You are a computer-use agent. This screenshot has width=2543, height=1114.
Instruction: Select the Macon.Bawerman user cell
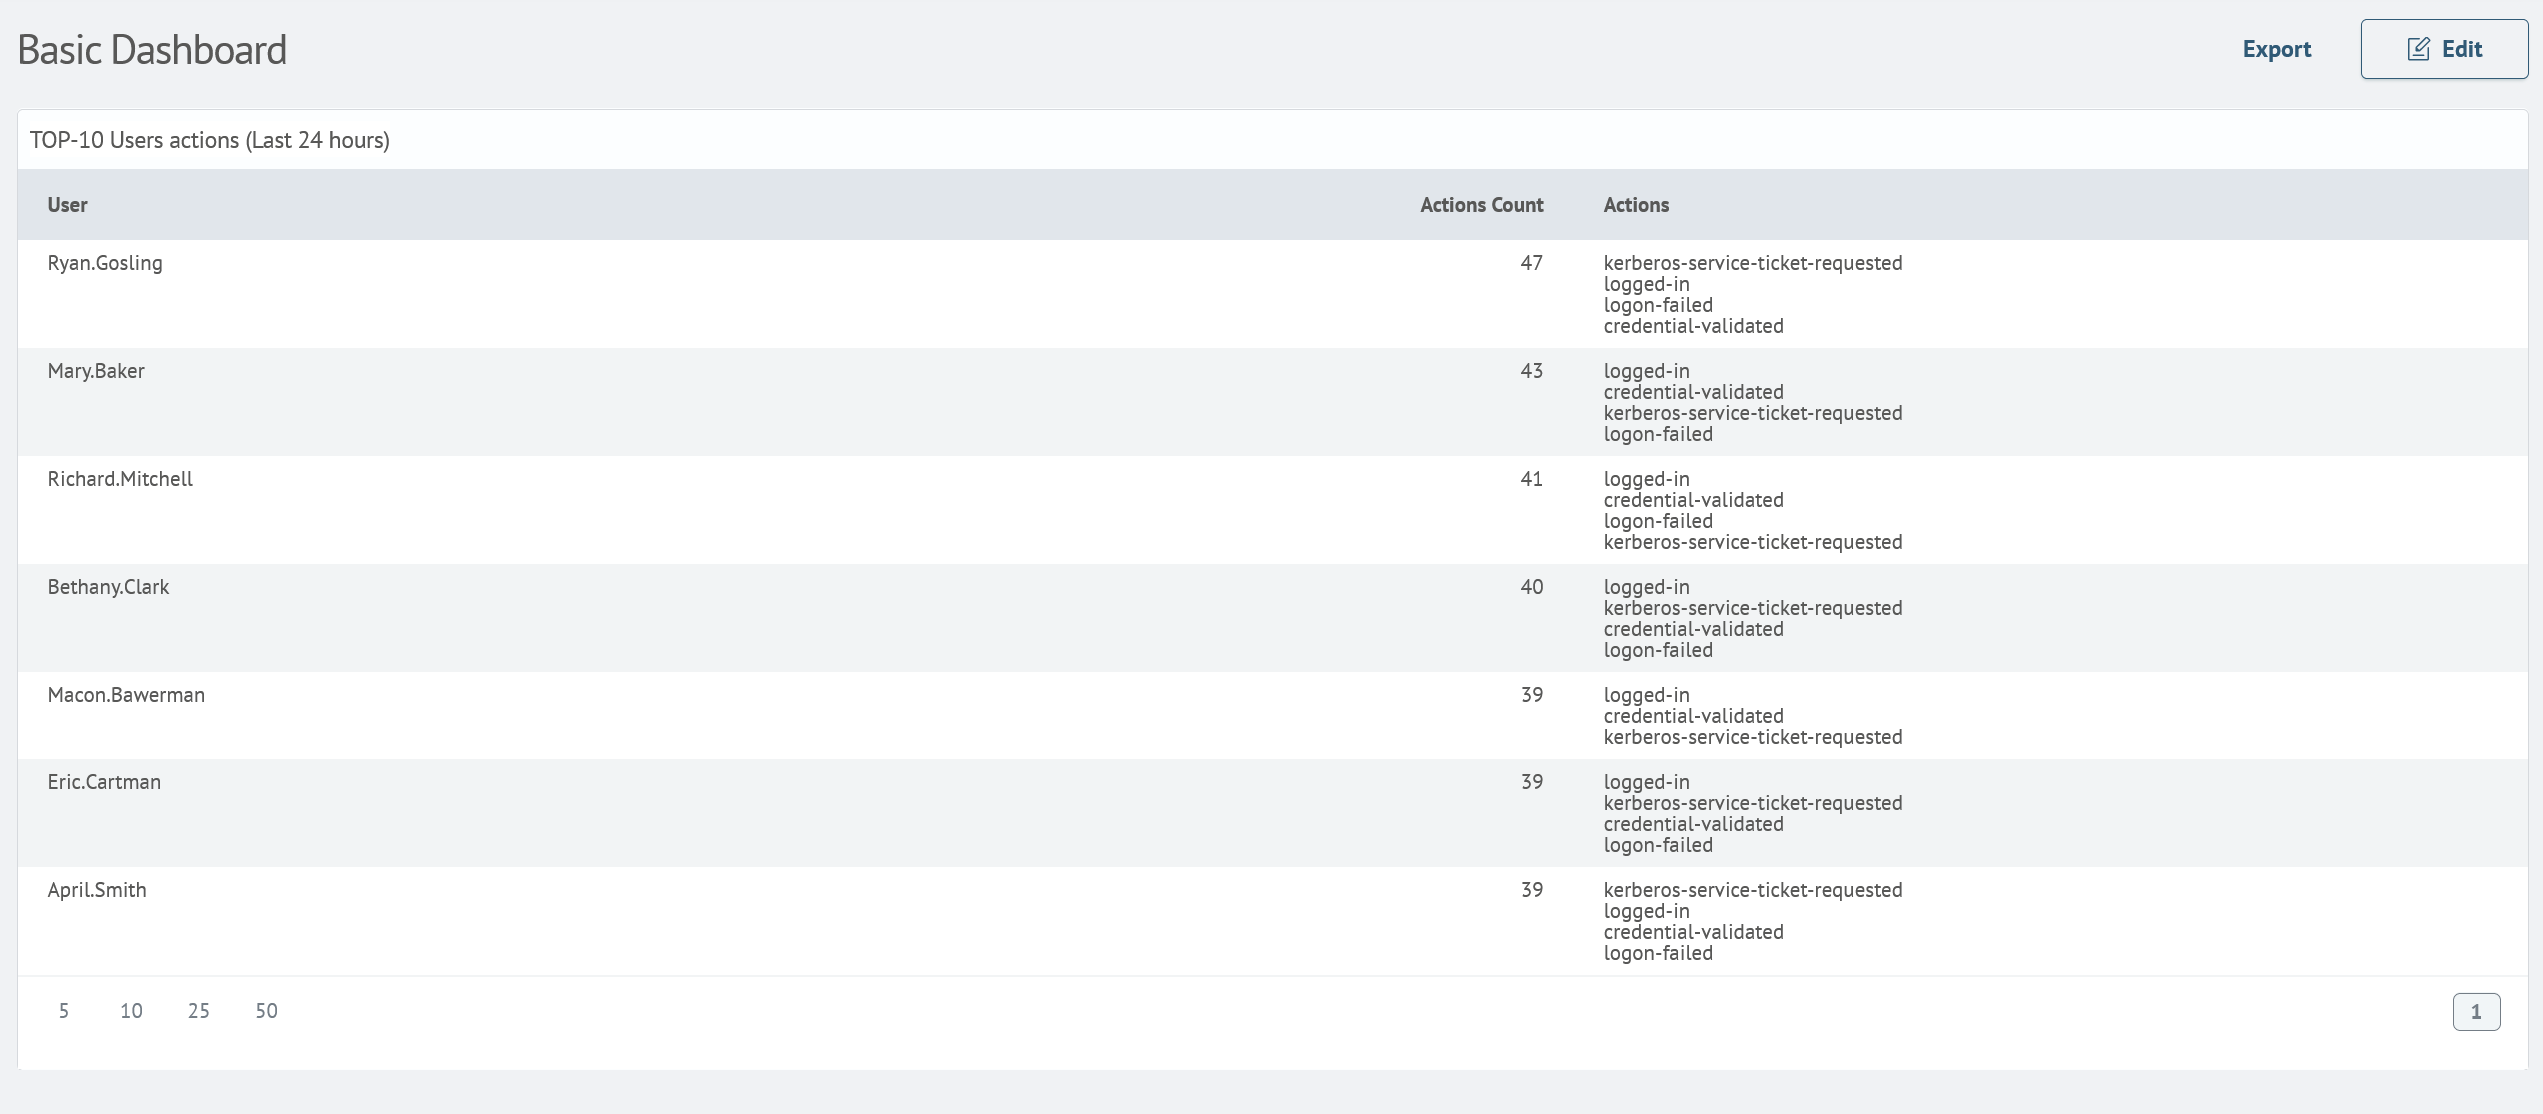tap(126, 695)
